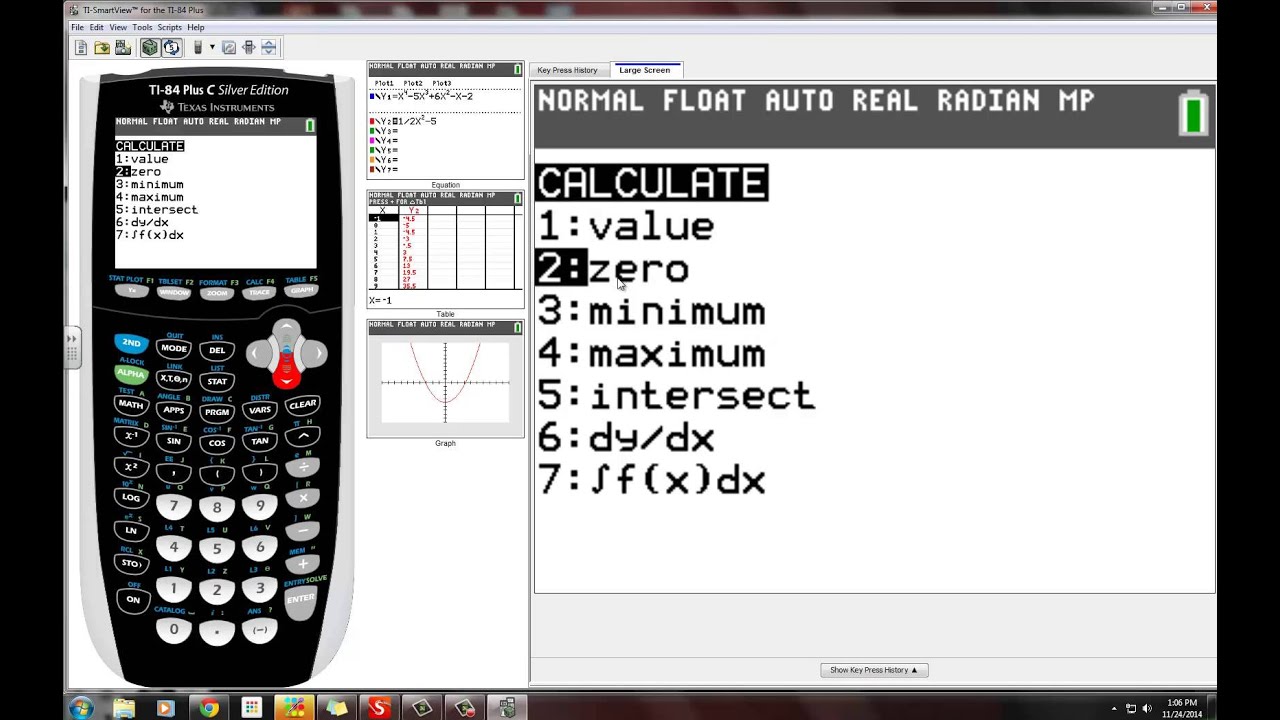Open the Edit menu
This screenshot has height=720, width=1280.
tap(96, 27)
